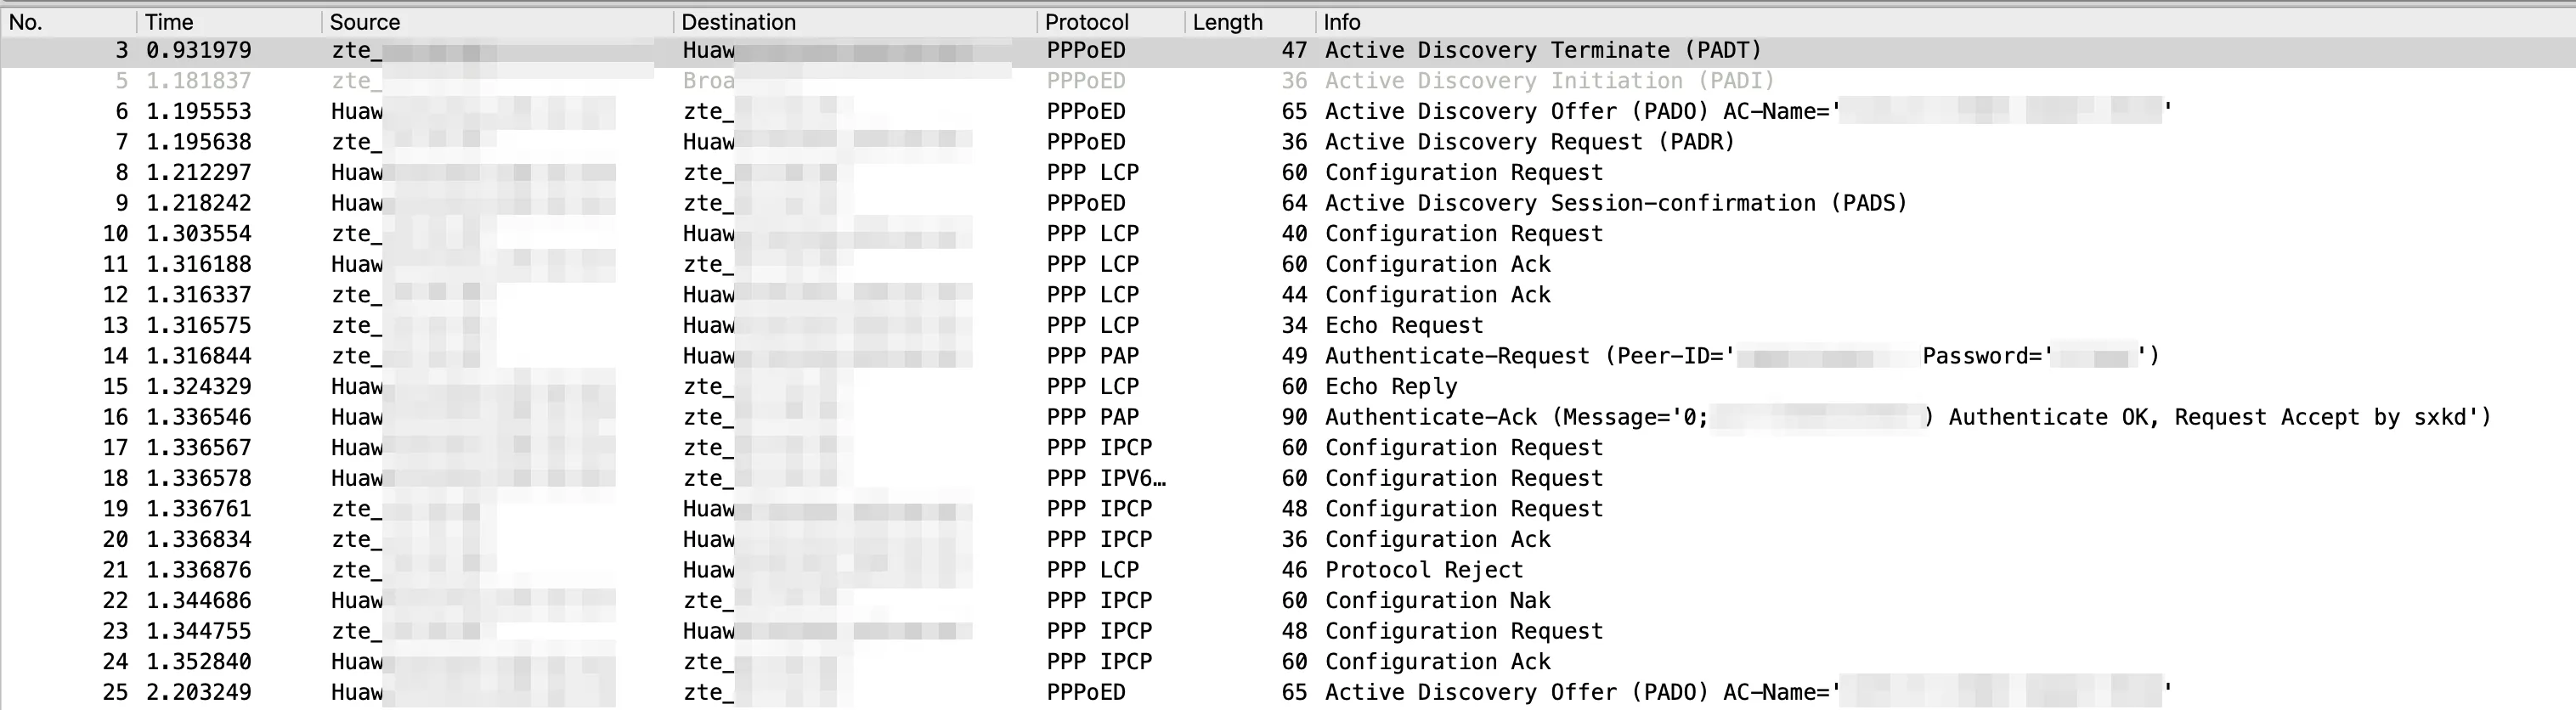Click the Time column header

(169, 22)
